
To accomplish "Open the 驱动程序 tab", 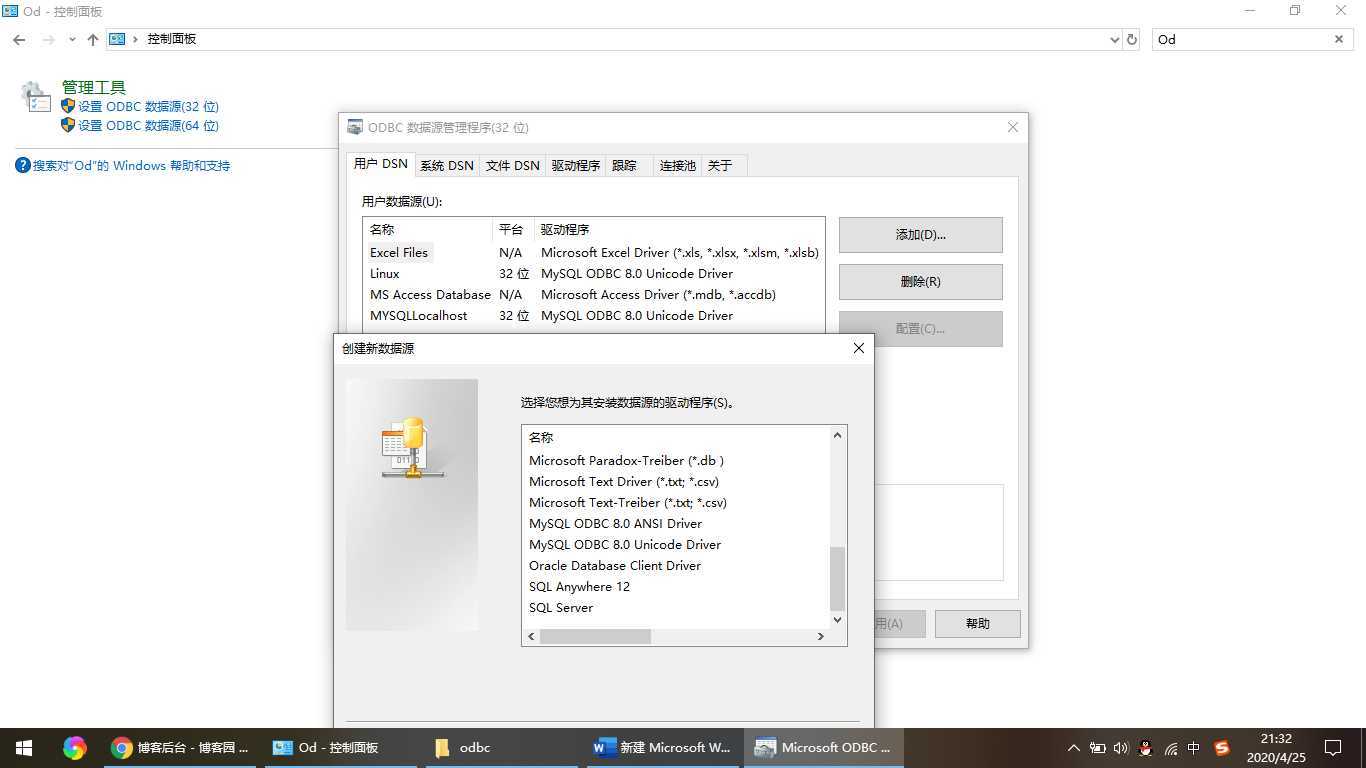I will [x=575, y=165].
